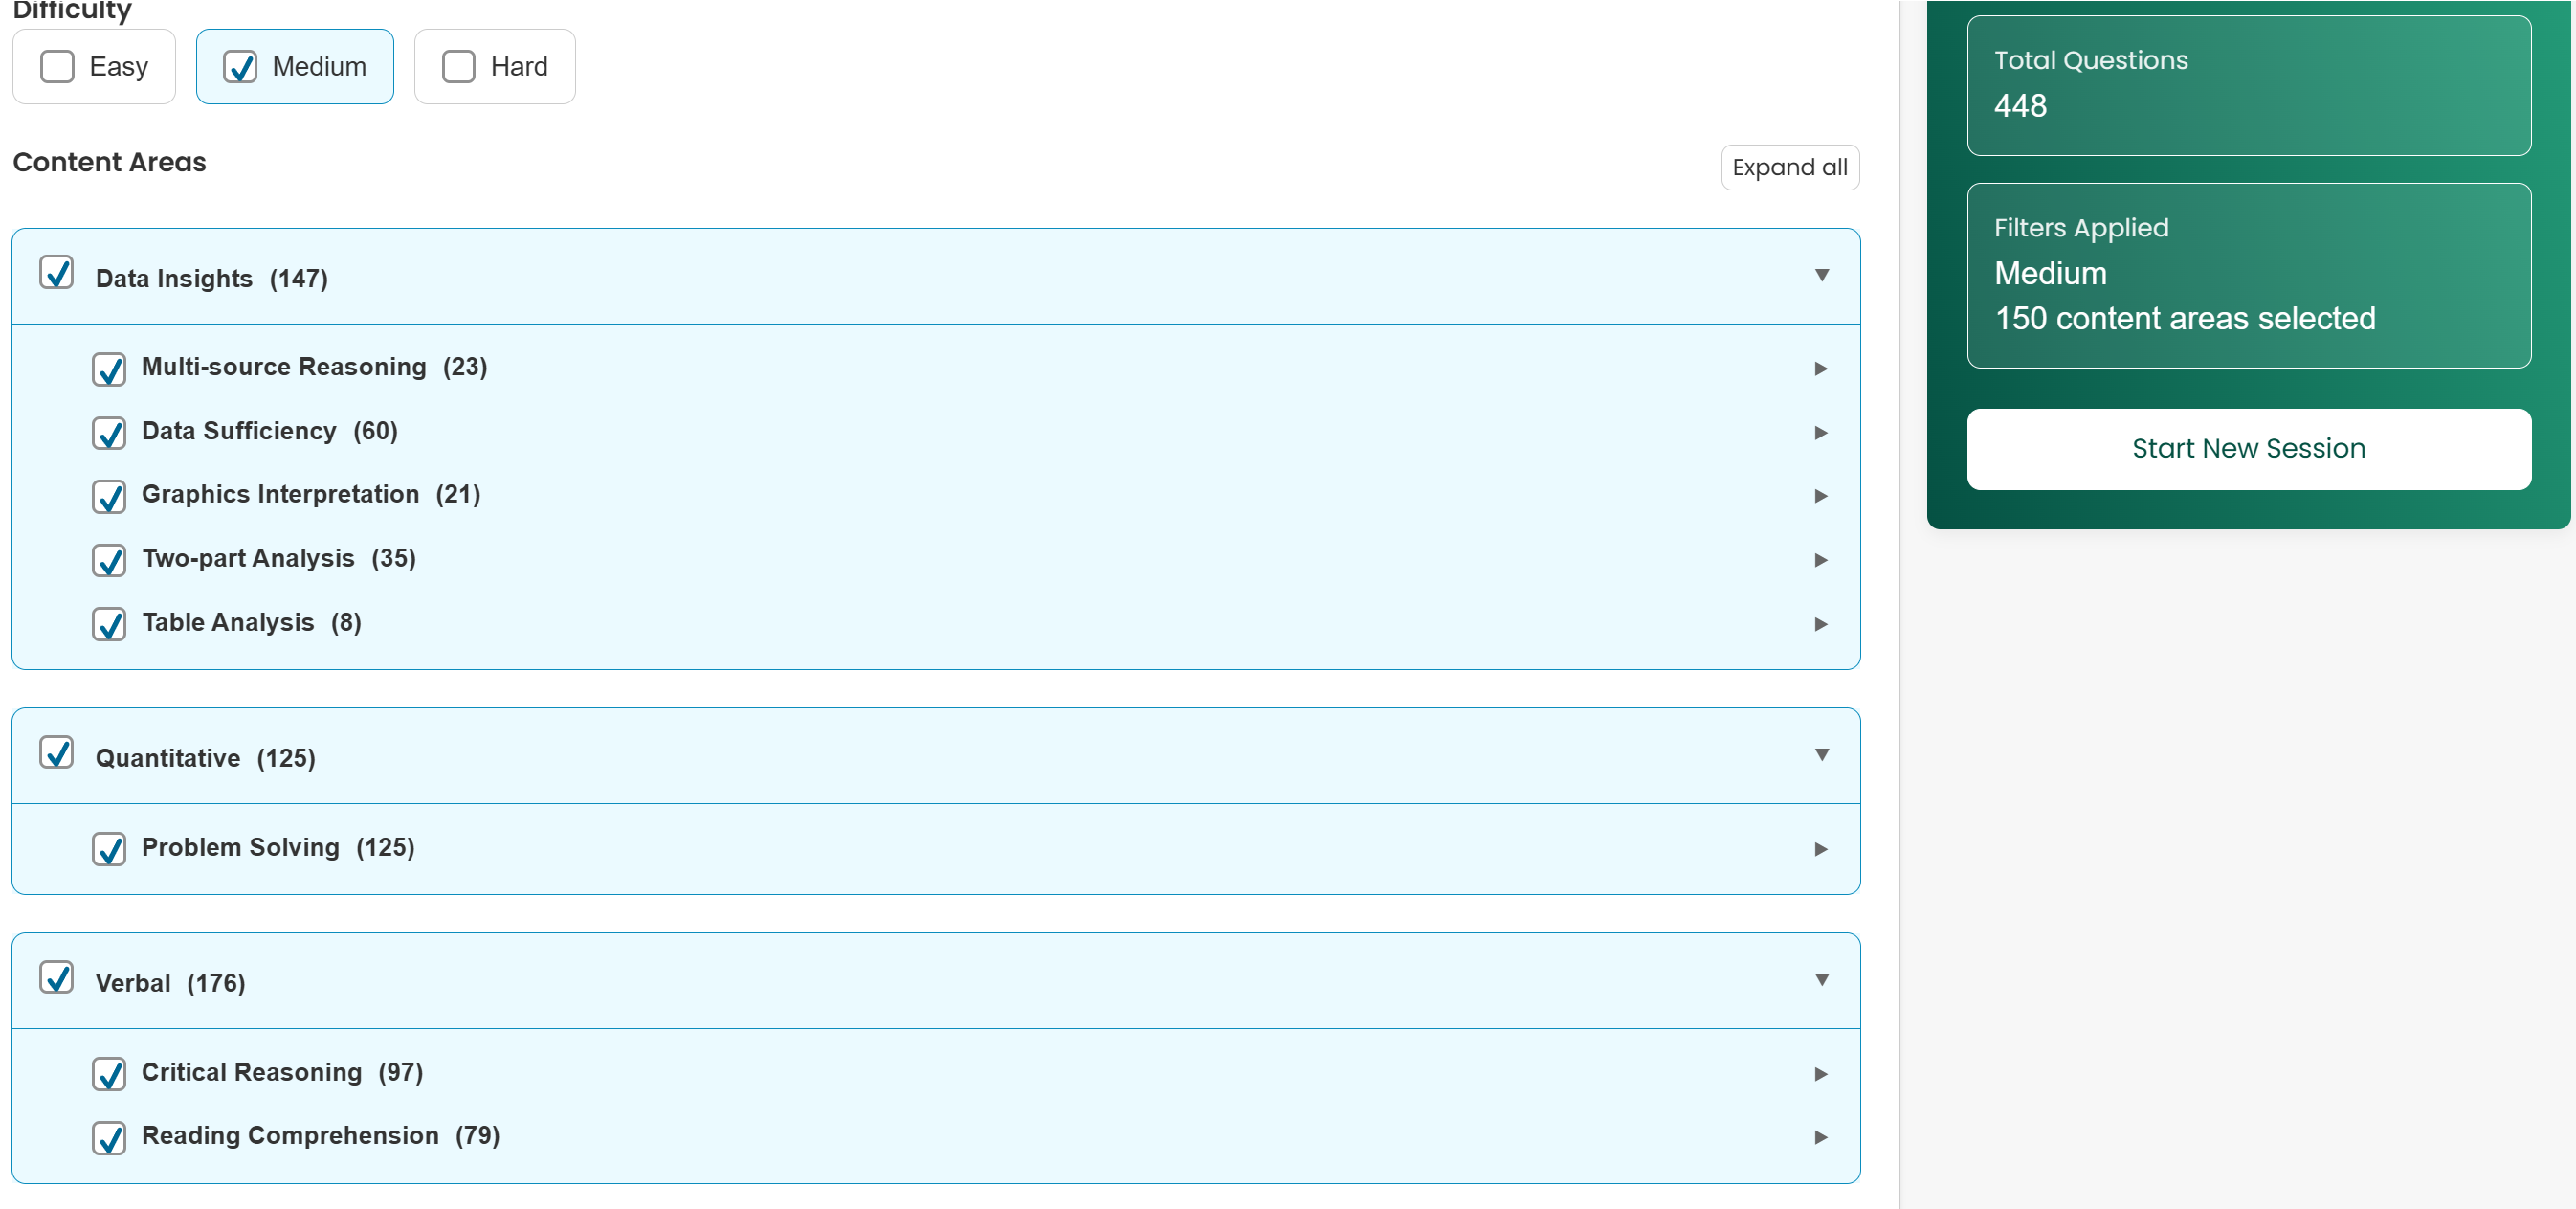Uncheck Multi-source Reasoning checkbox
The height and width of the screenshot is (1209, 2576).
point(109,369)
